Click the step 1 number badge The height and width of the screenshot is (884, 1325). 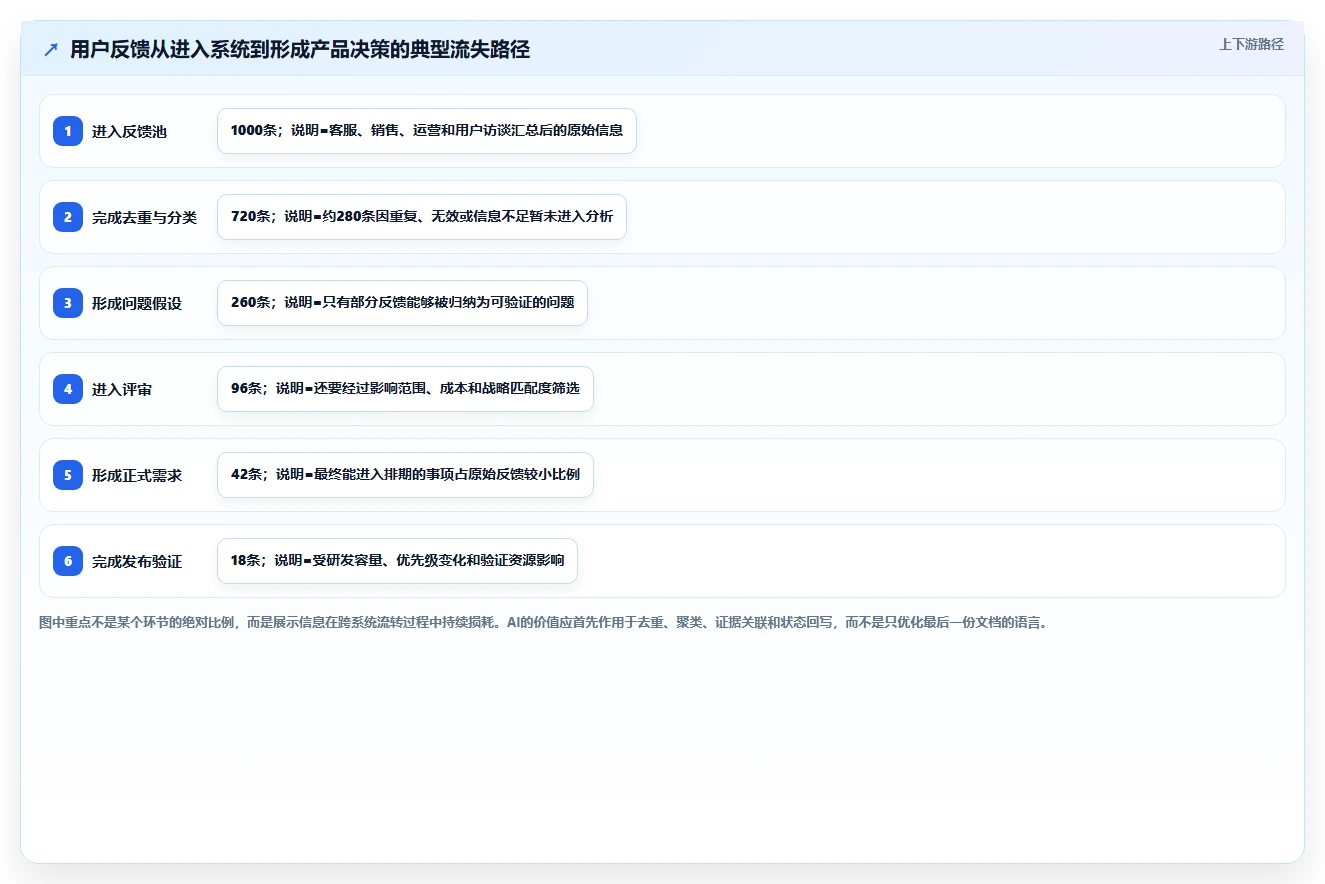(68, 131)
